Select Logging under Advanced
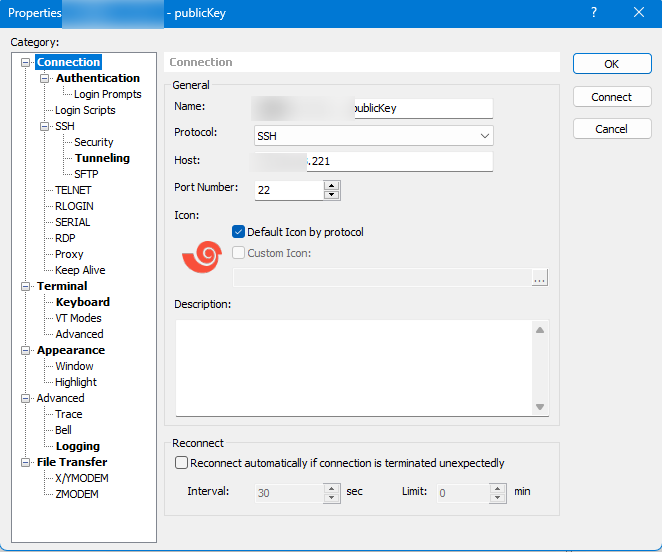The width and height of the screenshot is (662, 552). coord(78,446)
